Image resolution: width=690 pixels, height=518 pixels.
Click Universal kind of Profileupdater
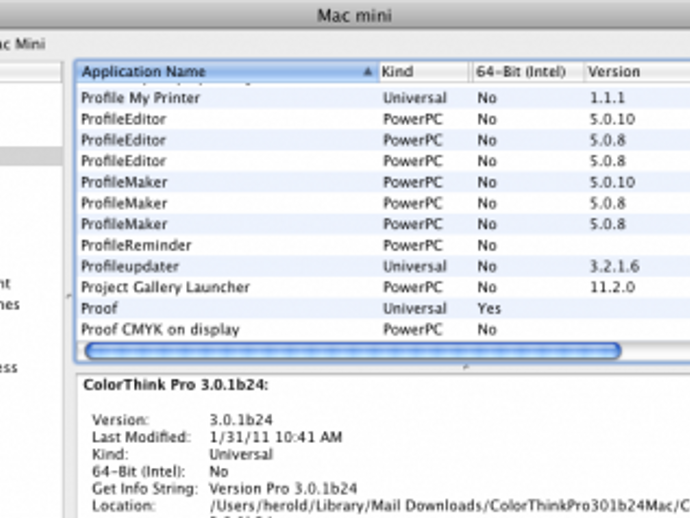point(415,266)
